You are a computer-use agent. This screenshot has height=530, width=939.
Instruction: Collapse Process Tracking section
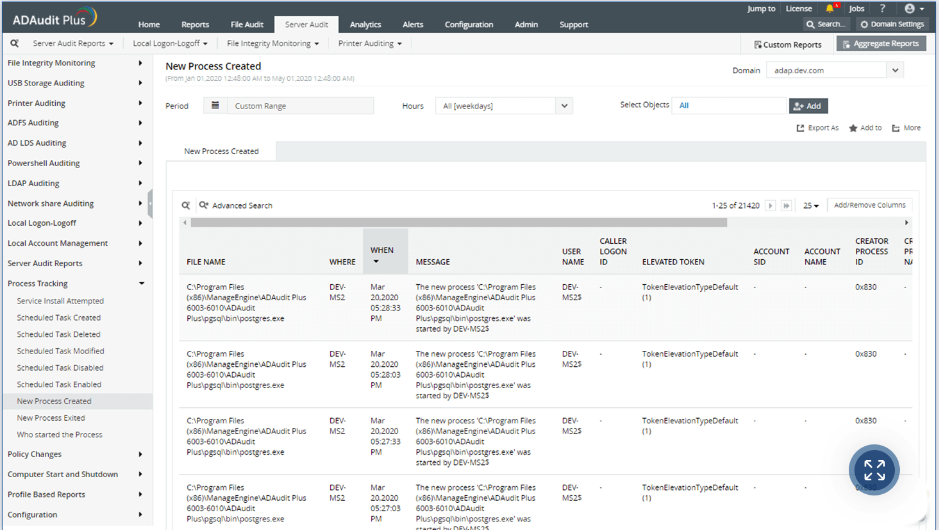(x=75, y=283)
